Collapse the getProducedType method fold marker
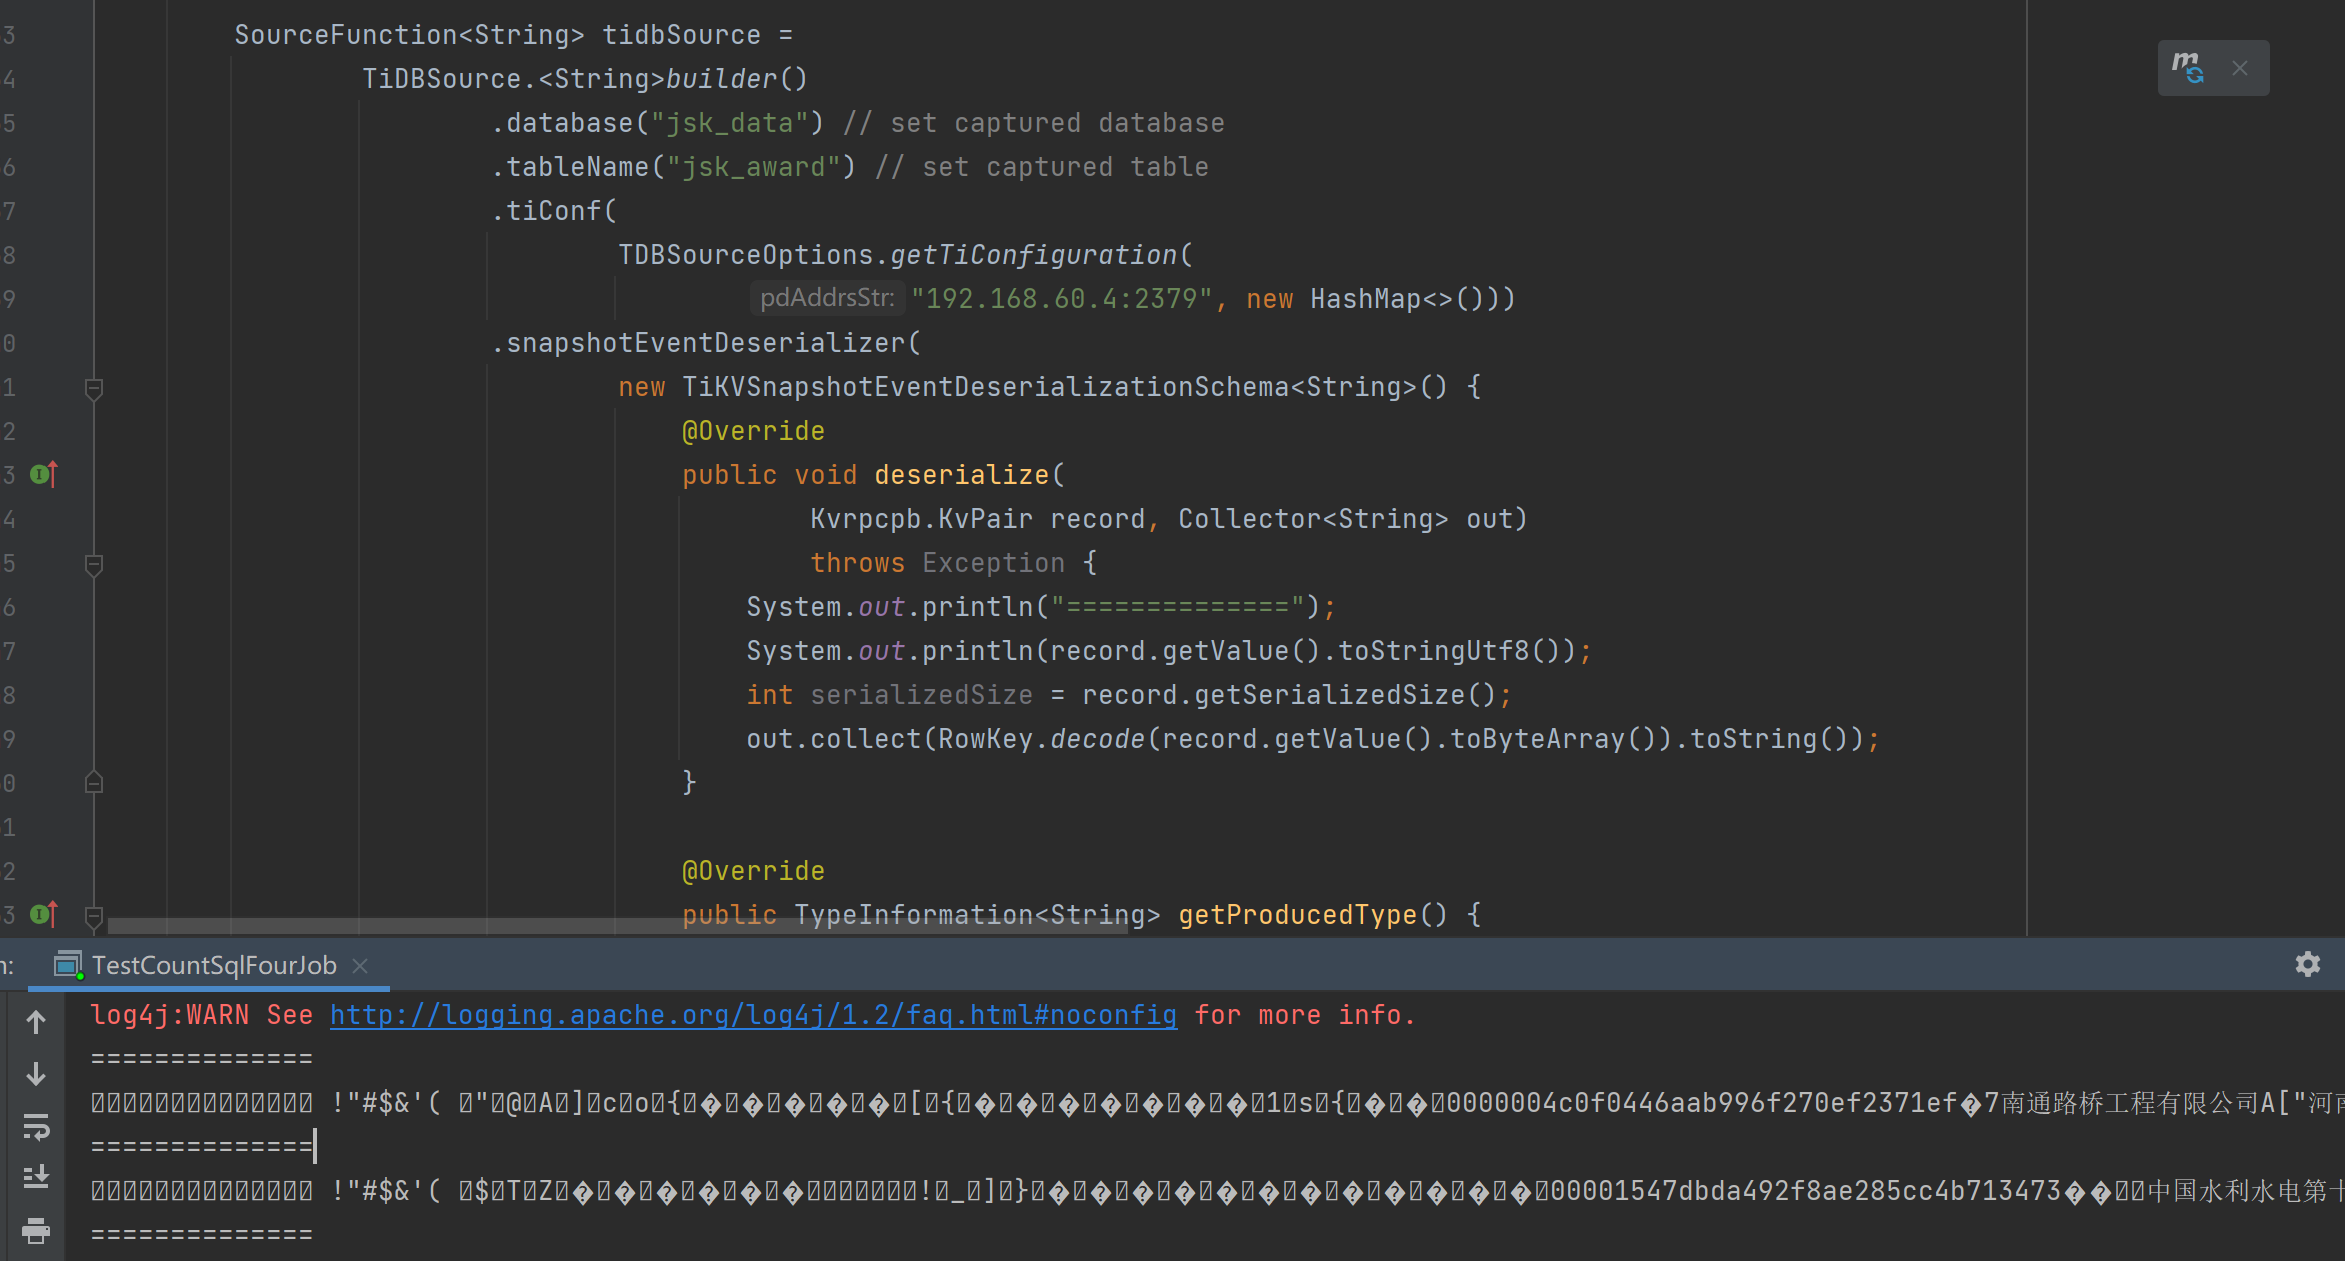This screenshot has height=1261, width=2345. (94, 914)
